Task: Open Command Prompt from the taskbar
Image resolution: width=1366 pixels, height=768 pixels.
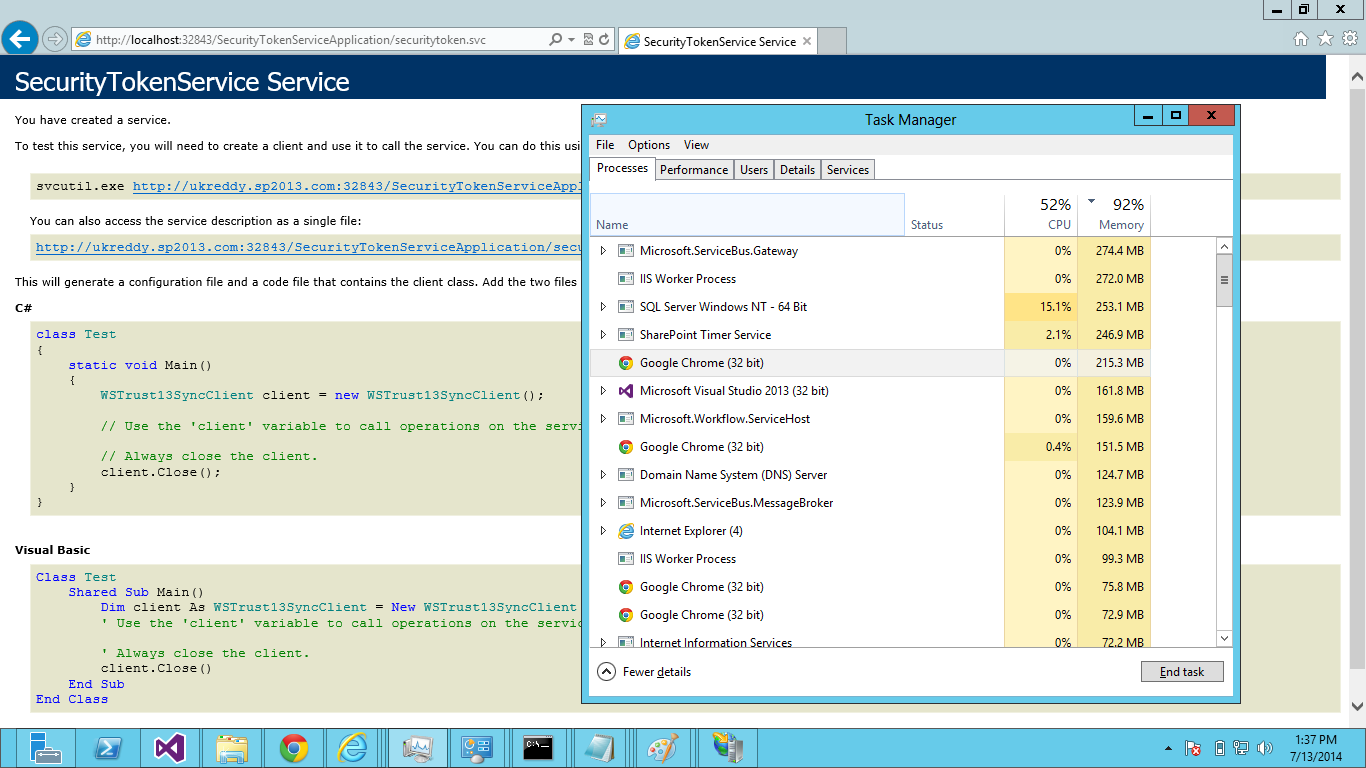Action: point(540,747)
